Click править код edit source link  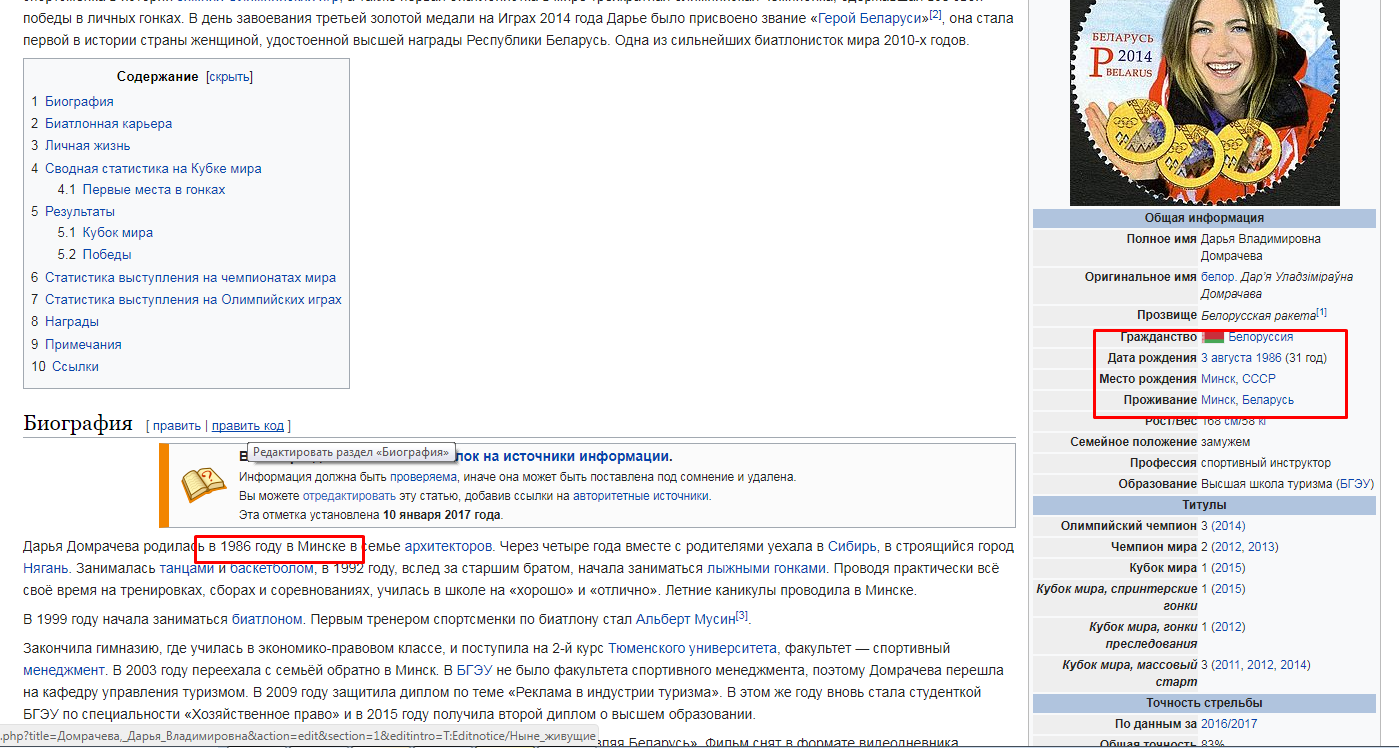248,426
